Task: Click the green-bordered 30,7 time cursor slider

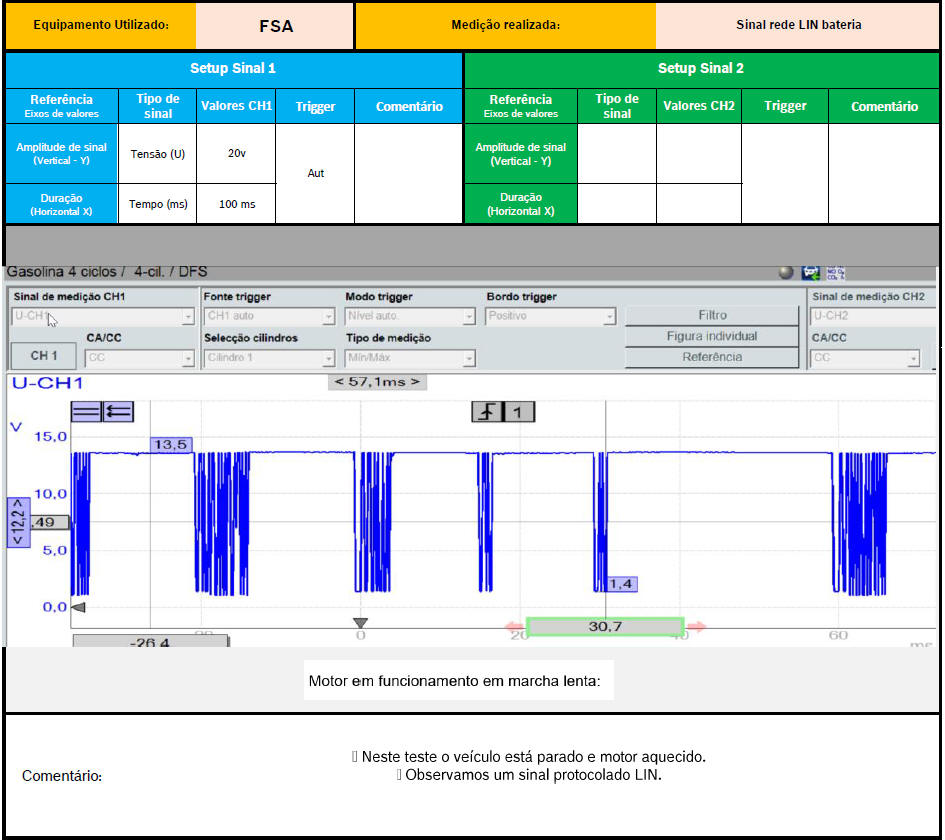Action: click(605, 627)
